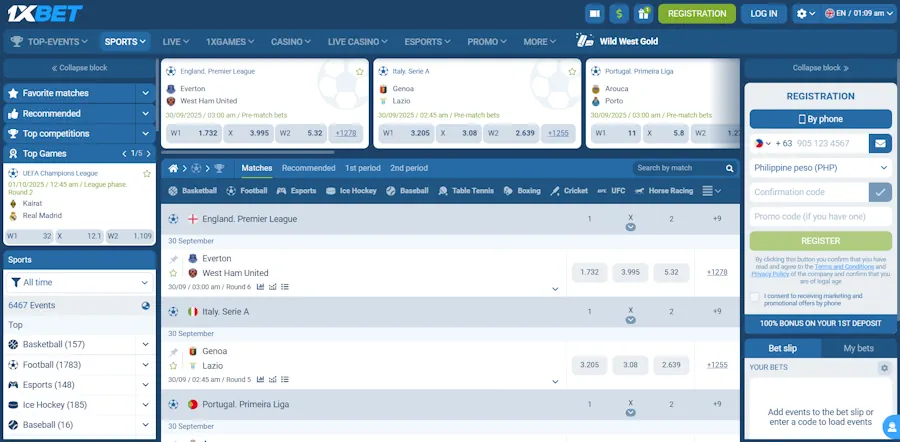Open the My bets tab
This screenshot has height=442, width=900.
[x=858, y=348]
